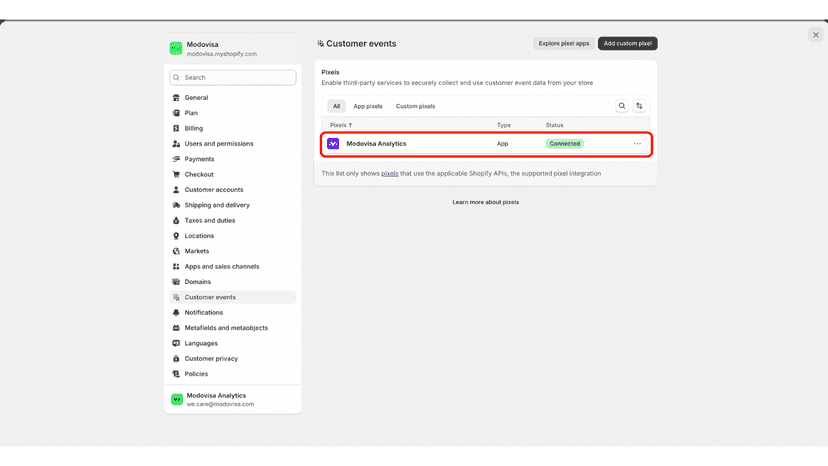
Task: Click the Notifications bell icon
Action: pyautogui.click(x=176, y=313)
